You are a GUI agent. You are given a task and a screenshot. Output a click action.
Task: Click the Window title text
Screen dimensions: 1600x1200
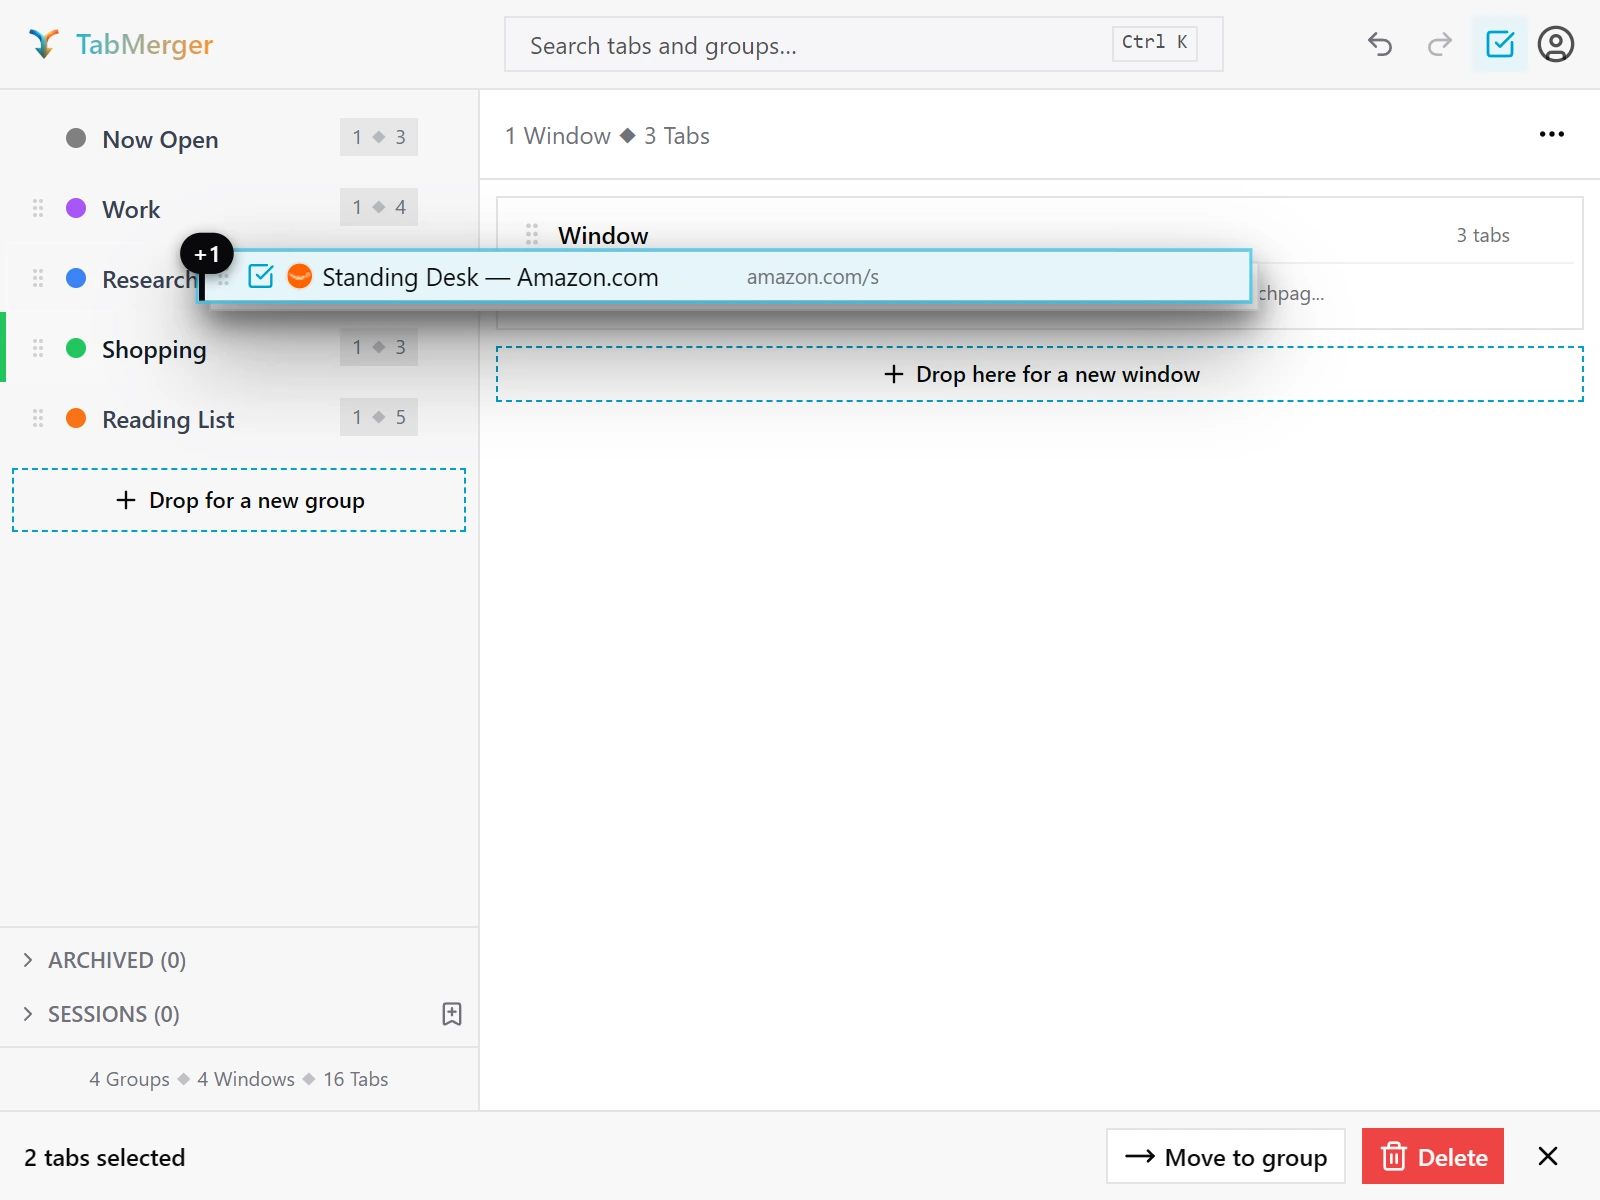[x=603, y=236]
